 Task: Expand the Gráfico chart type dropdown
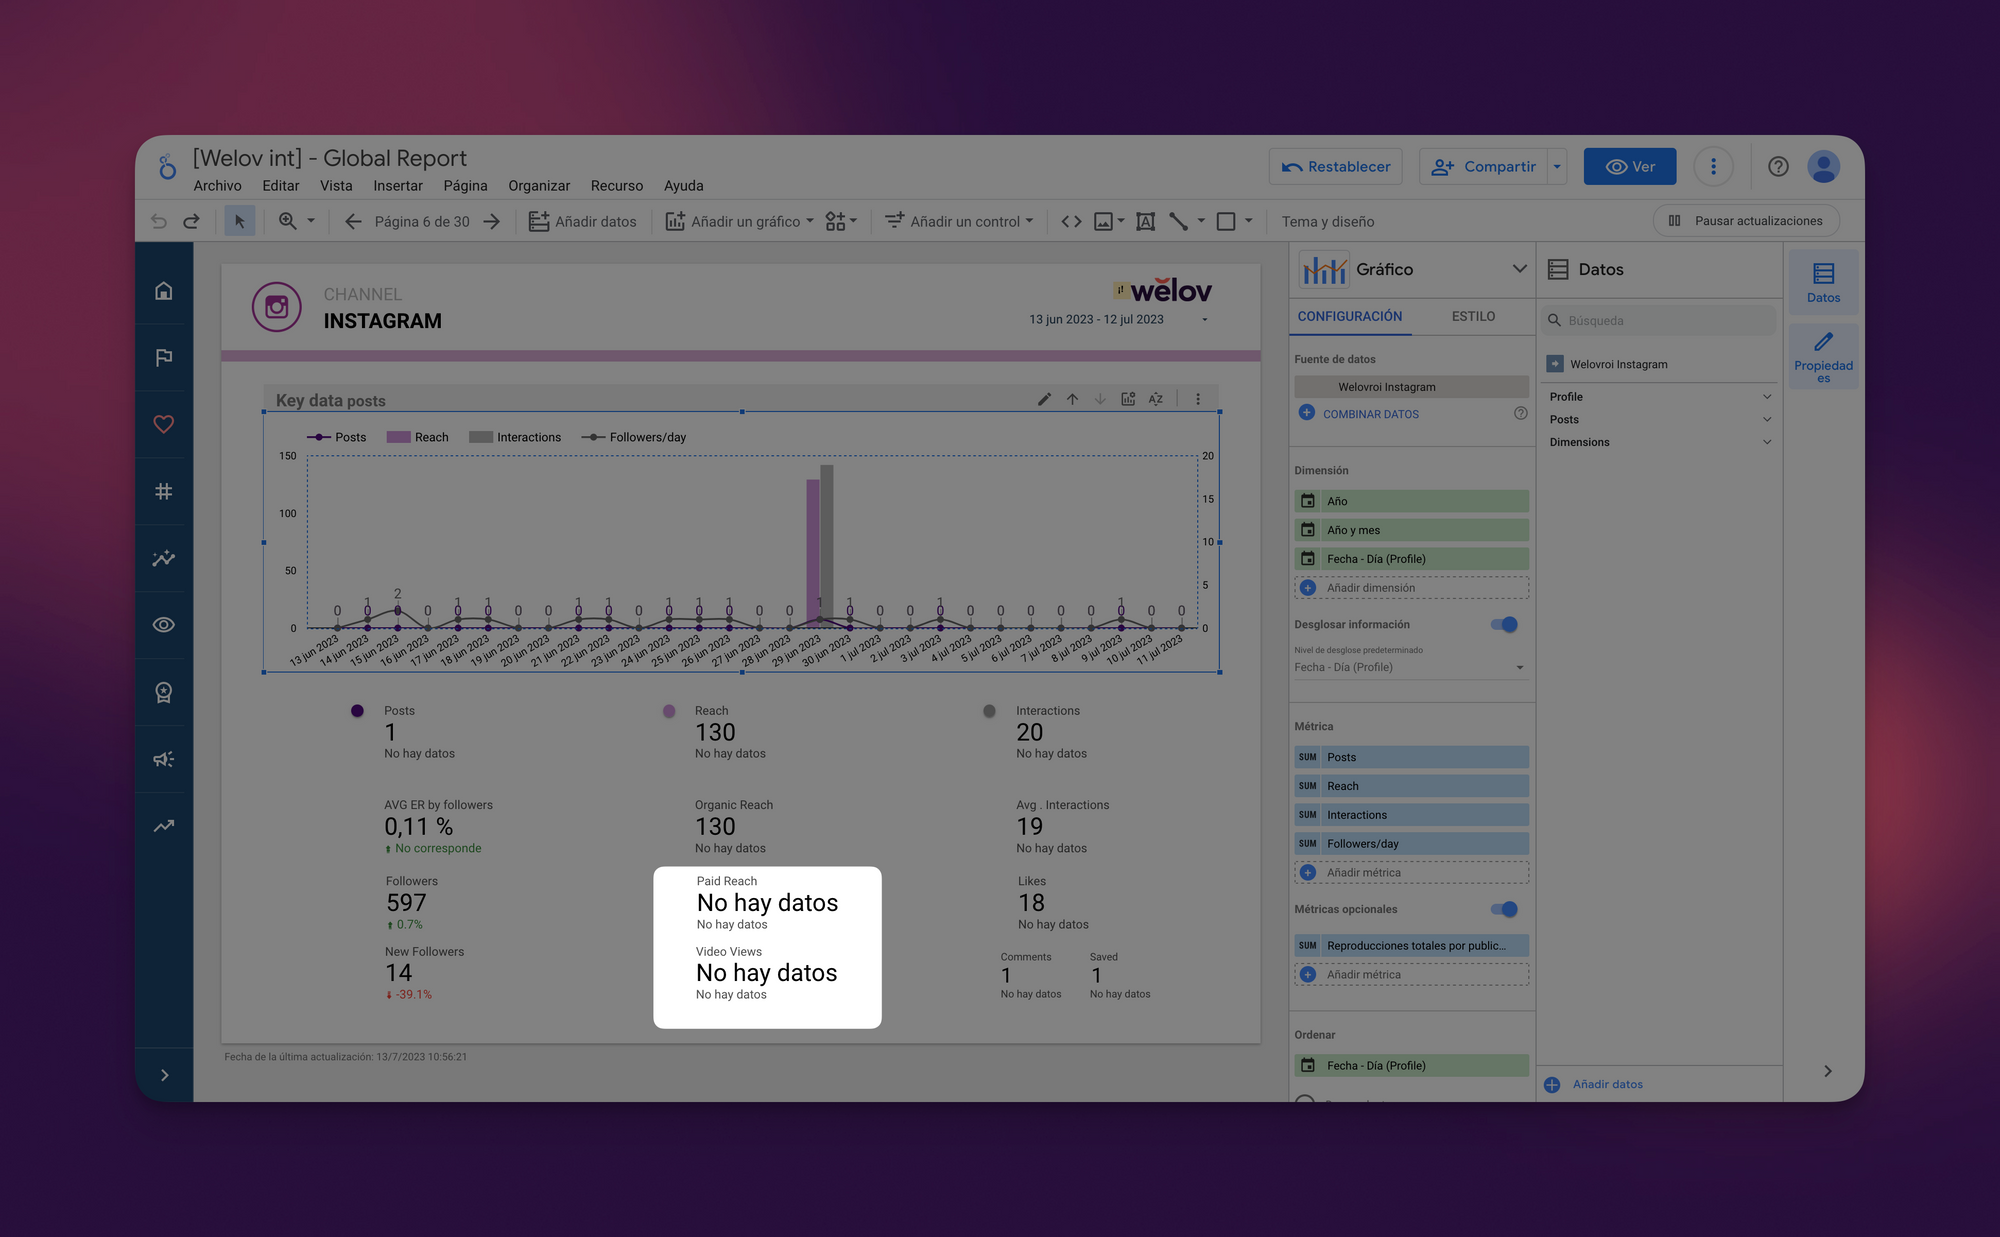pyautogui.click(x=1520, y=269)
